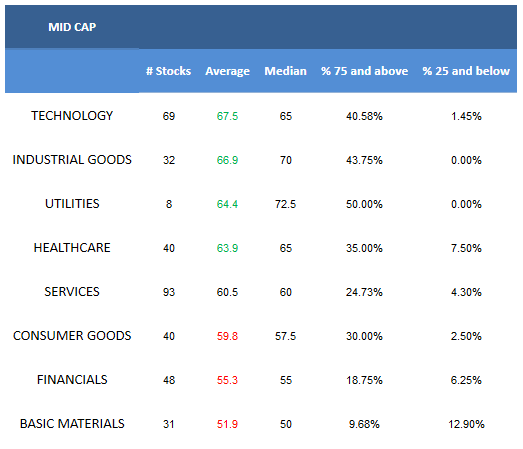Click the % 25 and below header

(x=466, y=71)
